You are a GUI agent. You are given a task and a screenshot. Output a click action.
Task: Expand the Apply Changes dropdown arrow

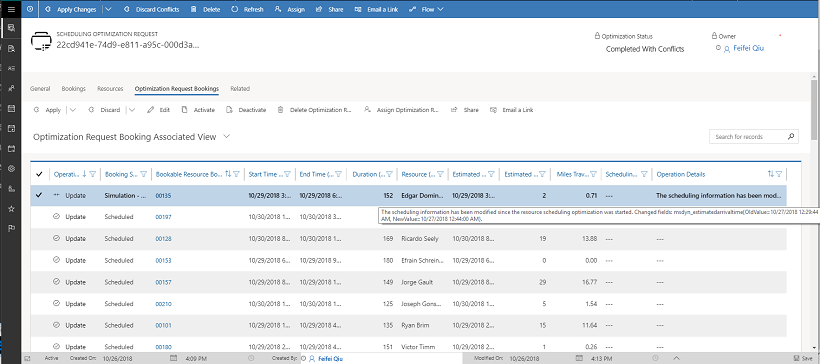[x=108, y=9]
